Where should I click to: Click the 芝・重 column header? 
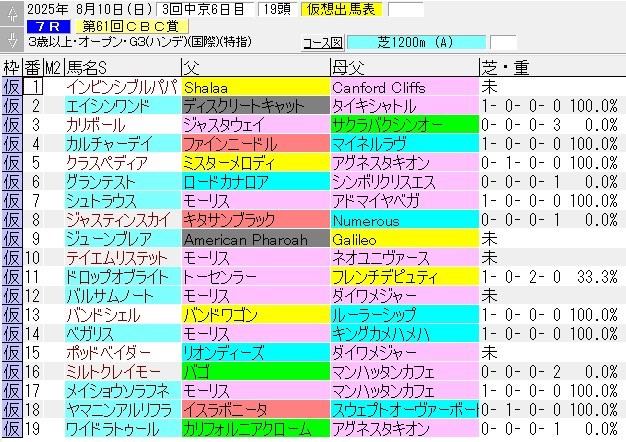[x=552, y=67]
